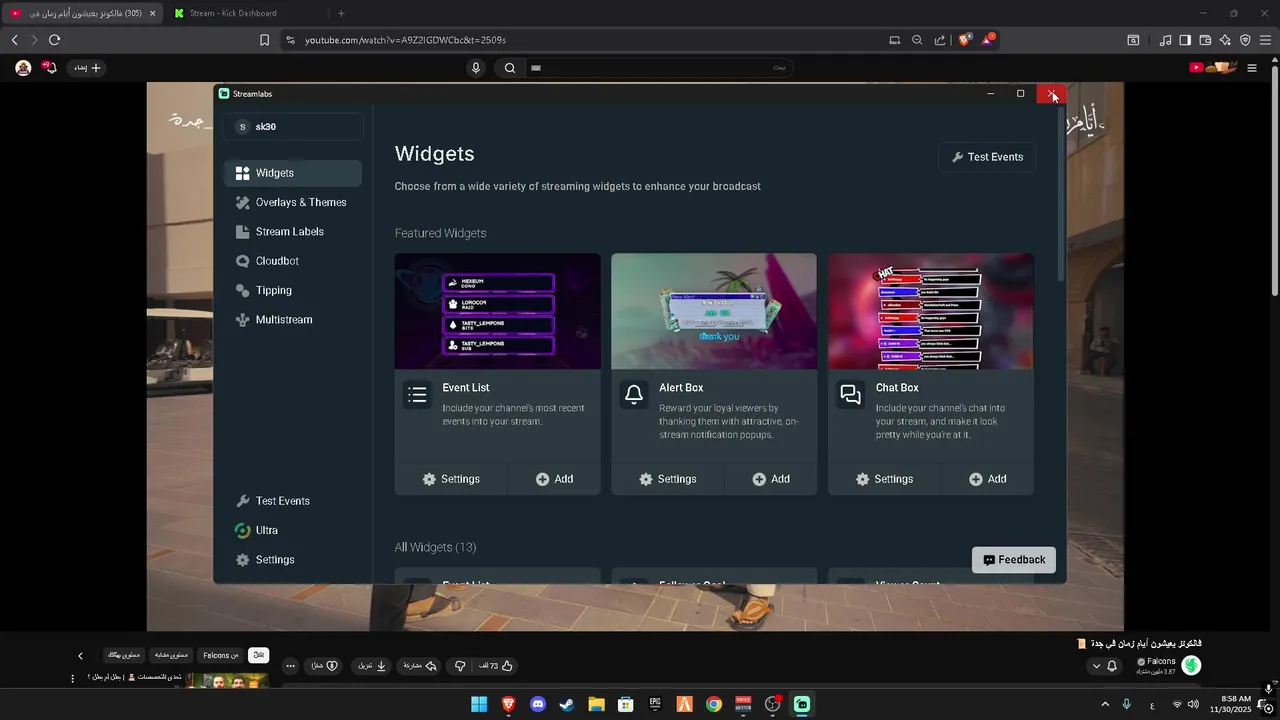The width and height of the screenshot is (1280, 720).
Task: Add the Chat Box widget
Action: click(x=988, y=479)
